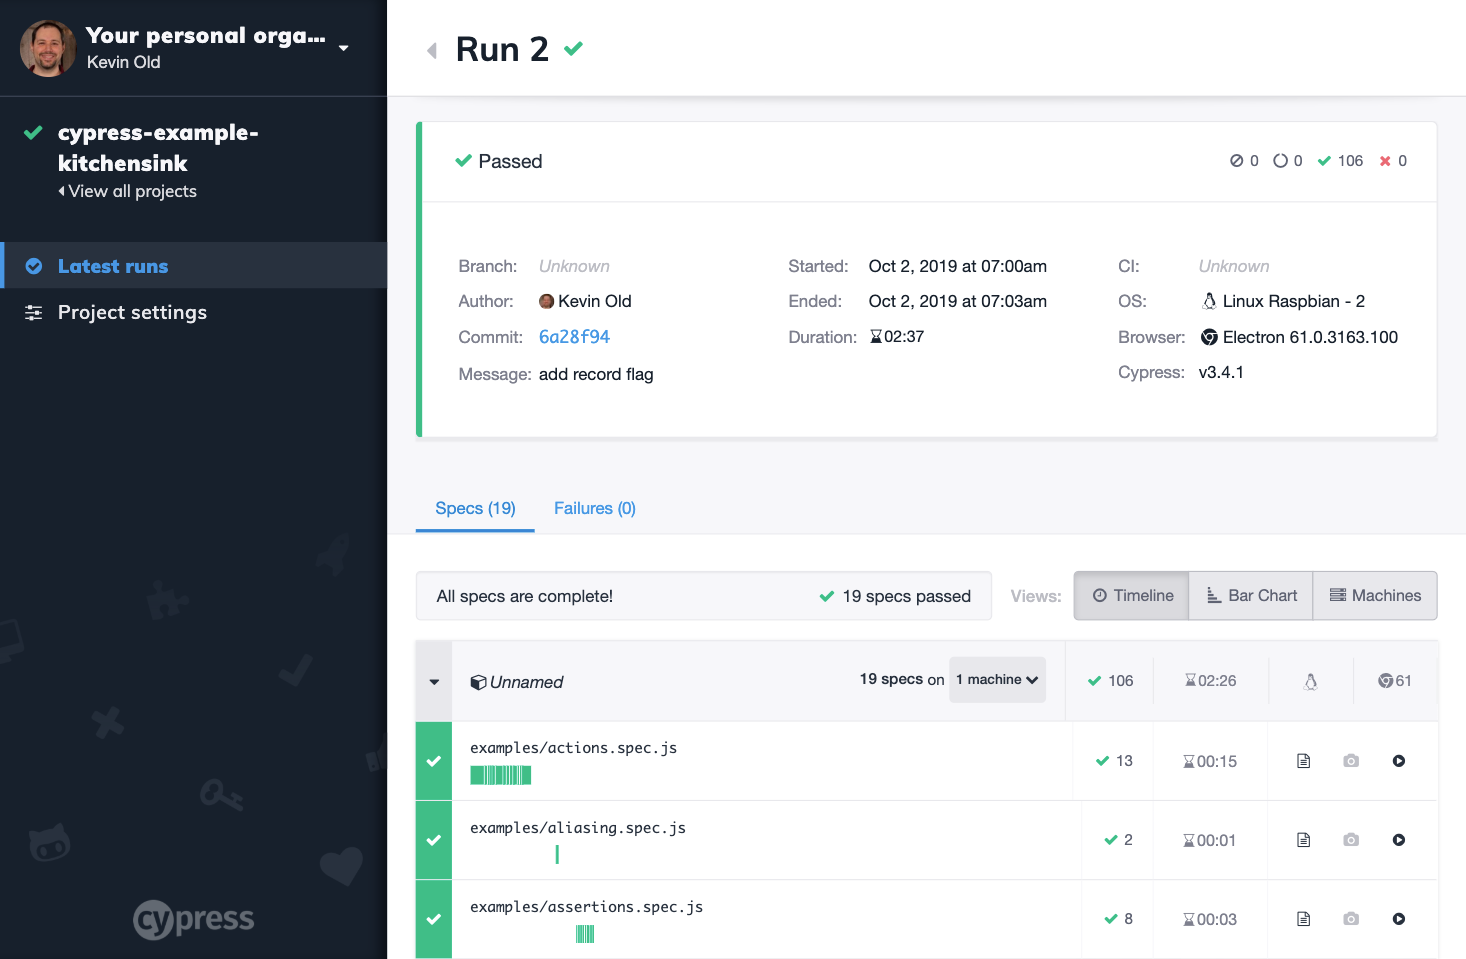Viewport: 1466px width, 959px height.
Task: Collapse the Unnamed group with caret
Action: [x=434, y=682]
